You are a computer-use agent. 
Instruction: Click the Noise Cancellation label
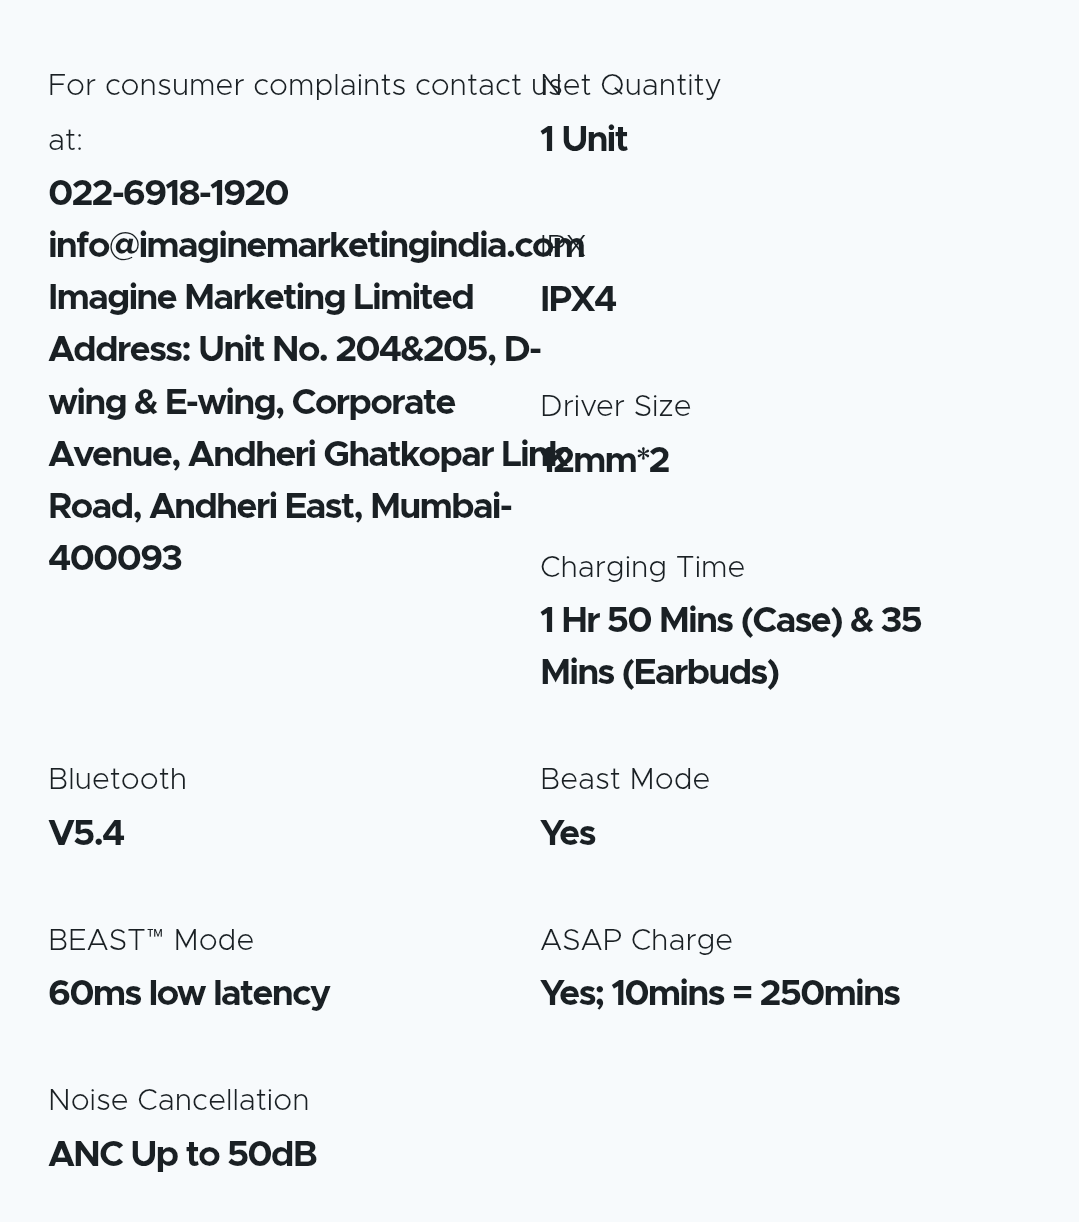178,1101
